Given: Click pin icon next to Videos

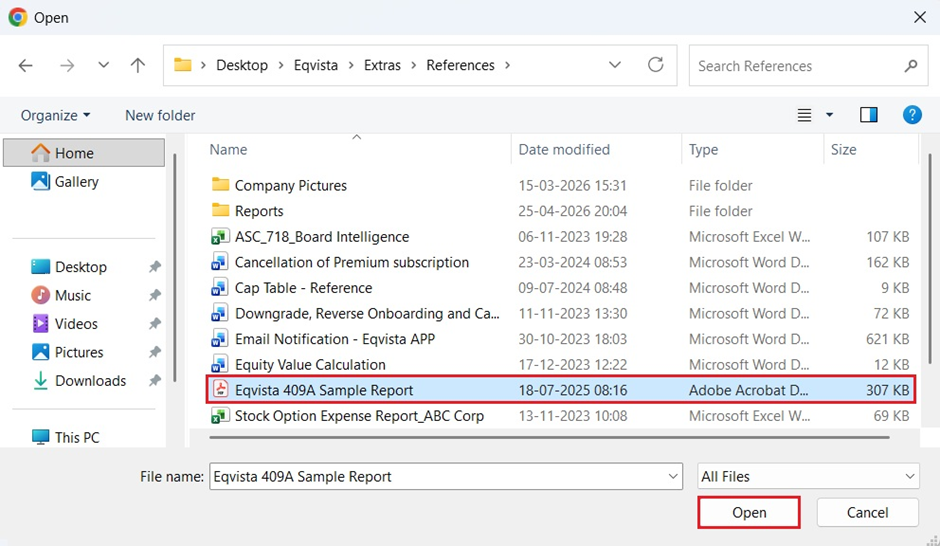Looking at the screenshot, I should point(155,324).
